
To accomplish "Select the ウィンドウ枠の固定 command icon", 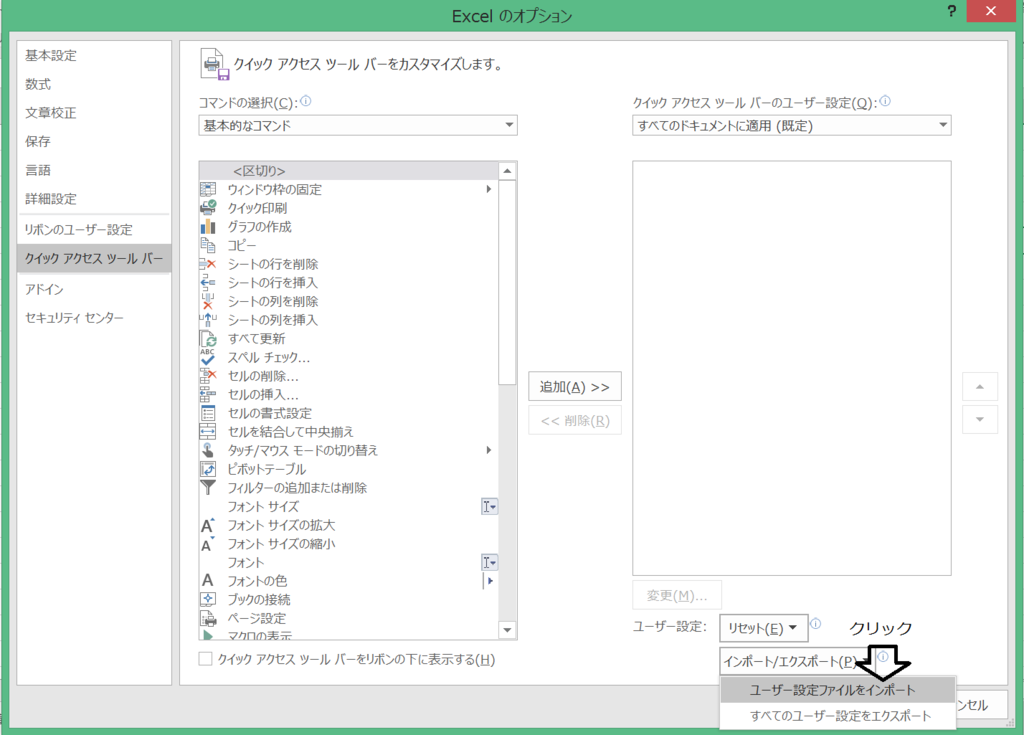I will coord(208,189).
